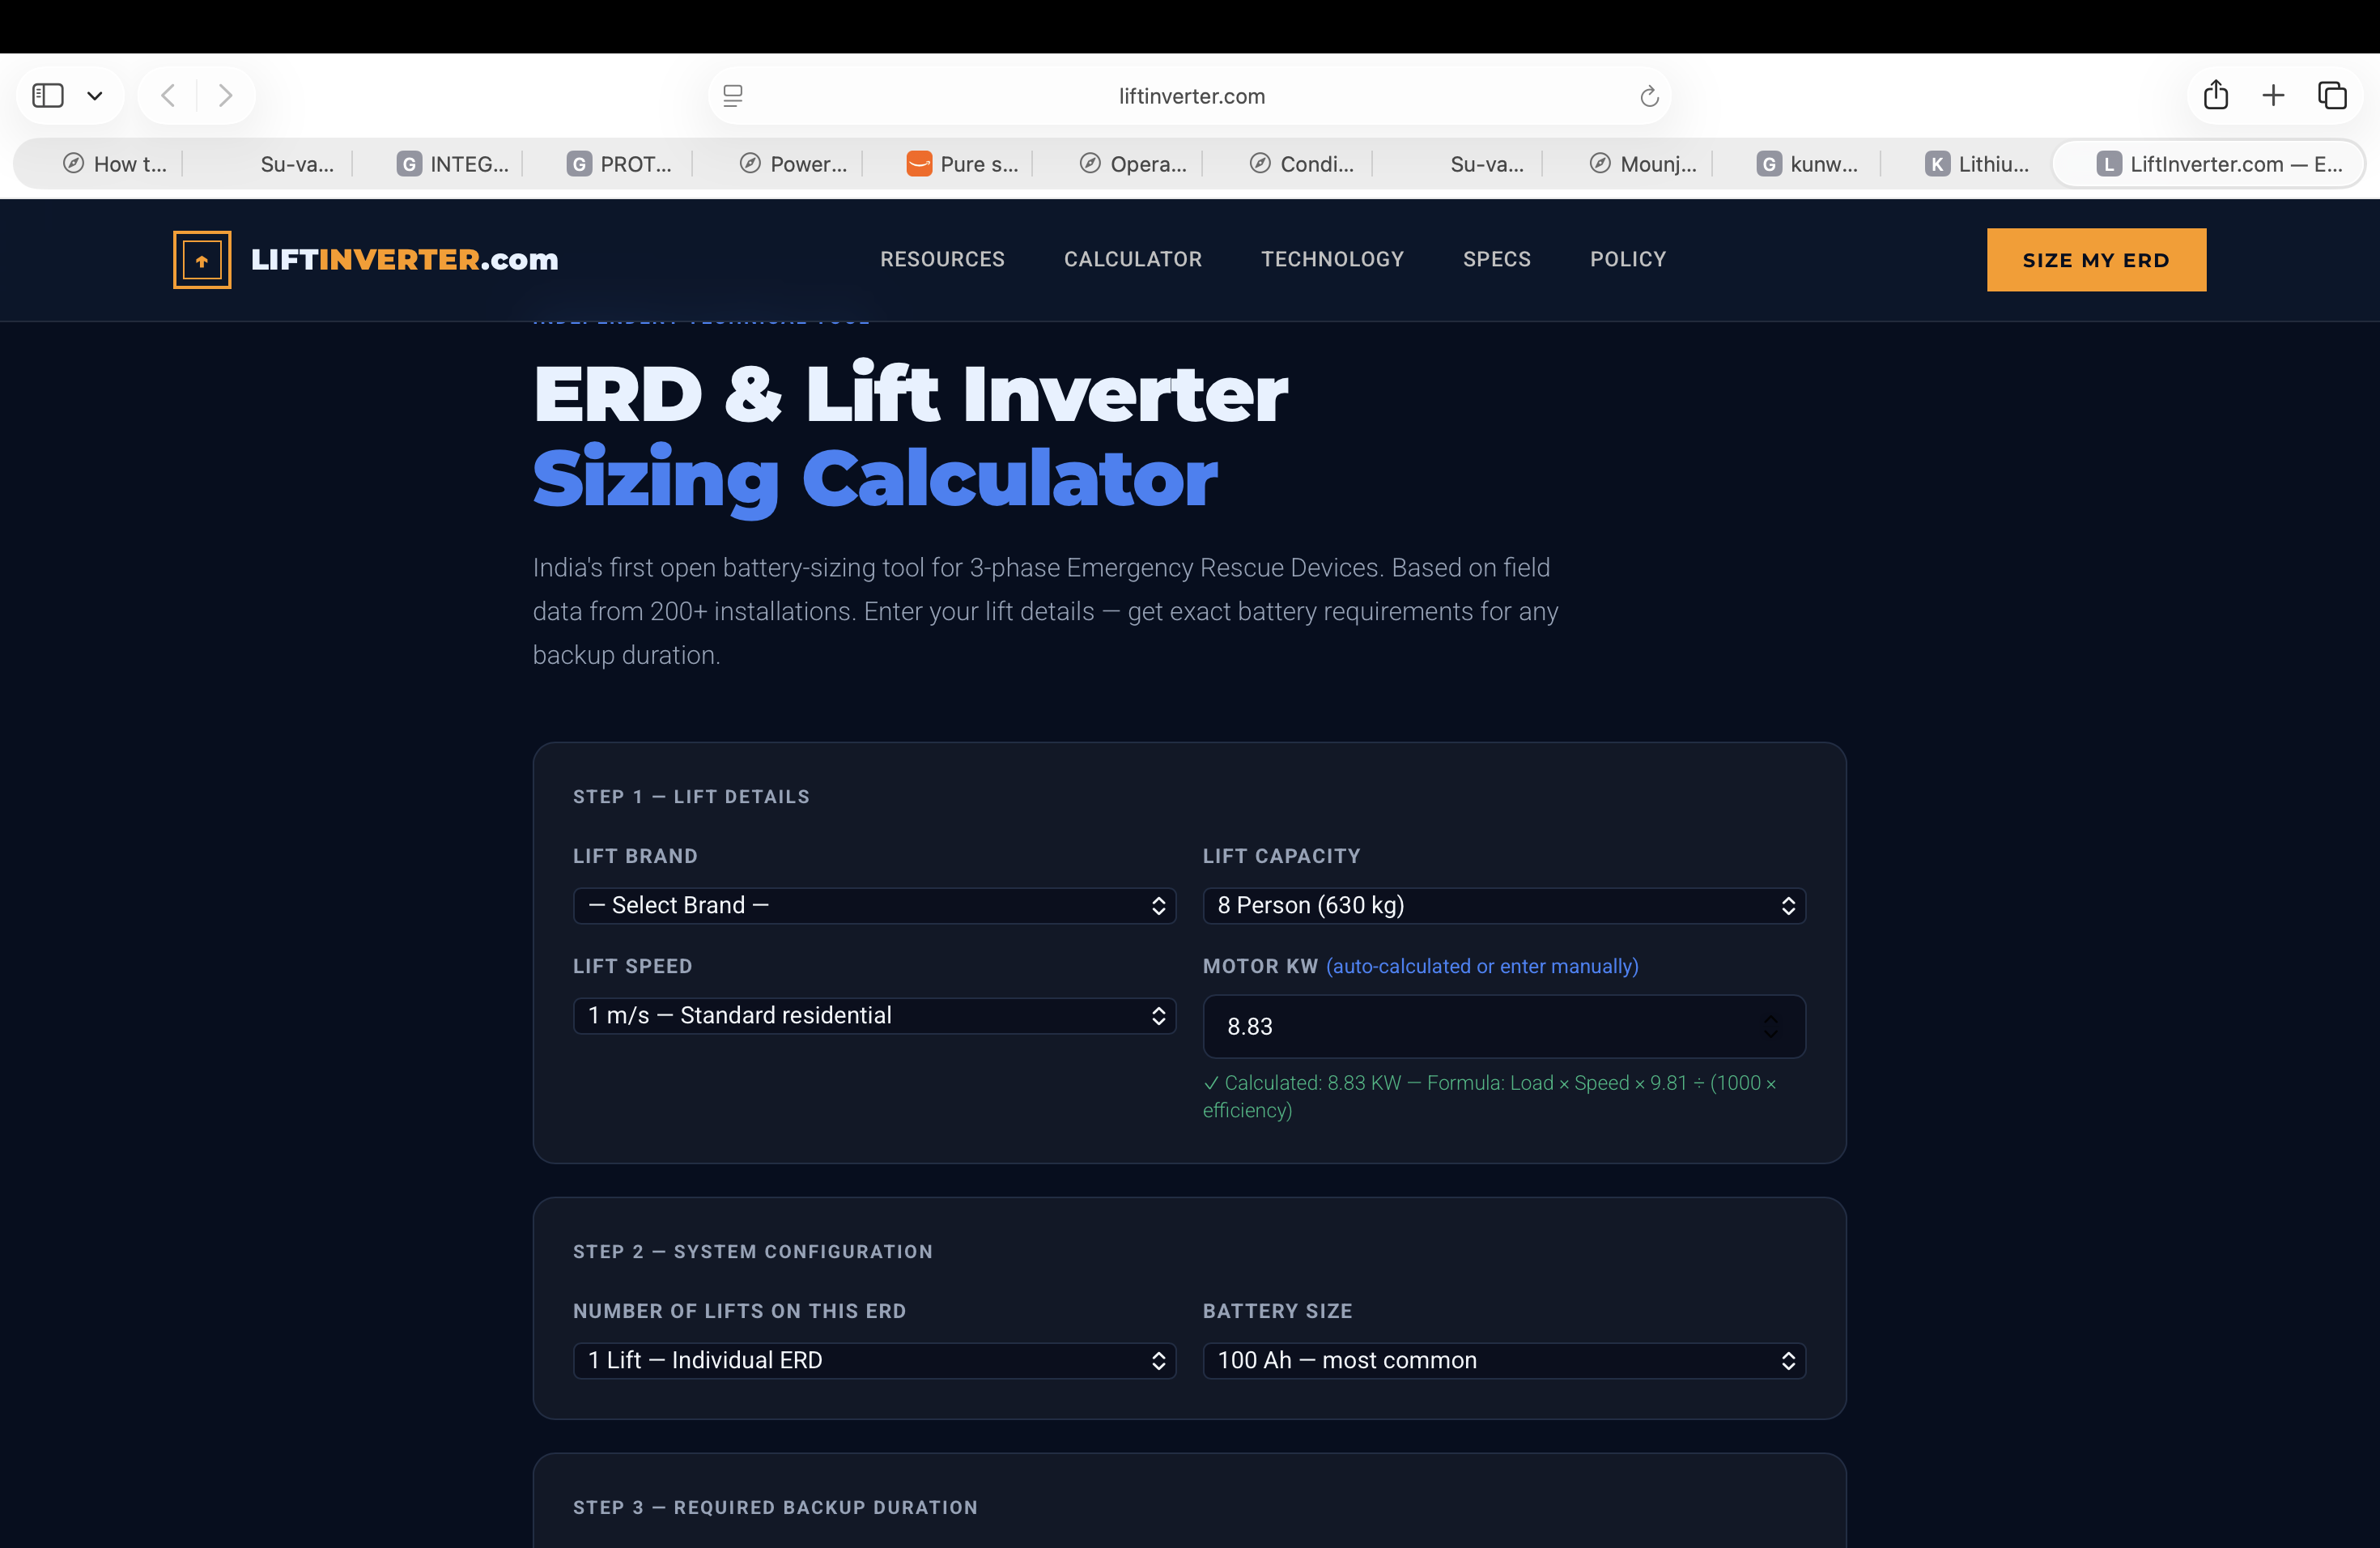Click the Motor KW input field

(x=1504, y=1026)
